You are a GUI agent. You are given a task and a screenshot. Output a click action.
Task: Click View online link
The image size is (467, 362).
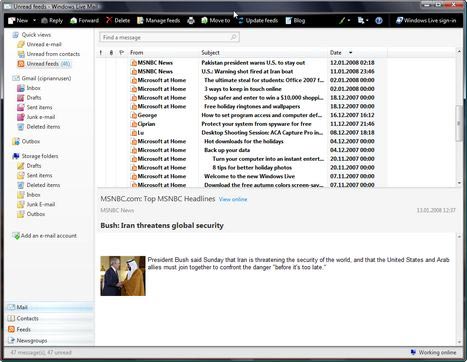pos(233,199)
